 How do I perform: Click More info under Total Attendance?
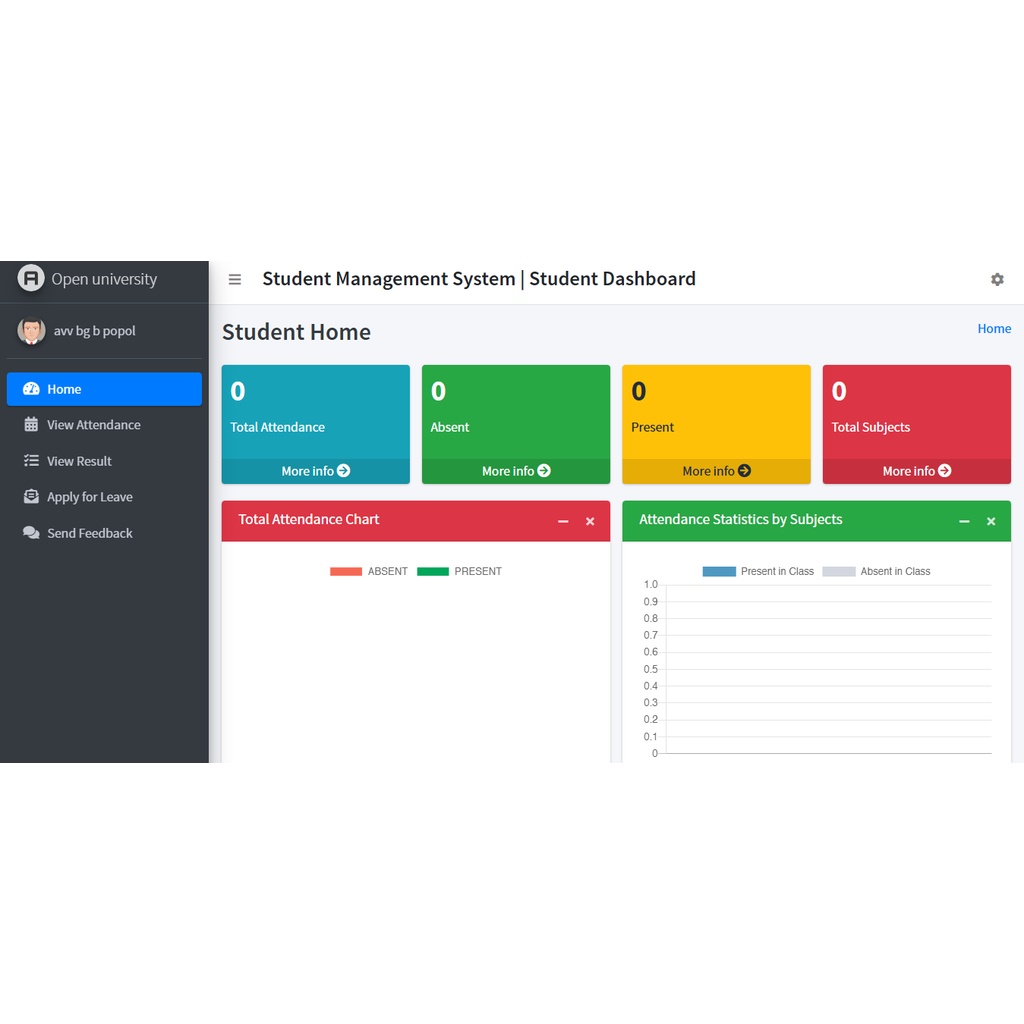pyautogui.click(x=315, y=471)
